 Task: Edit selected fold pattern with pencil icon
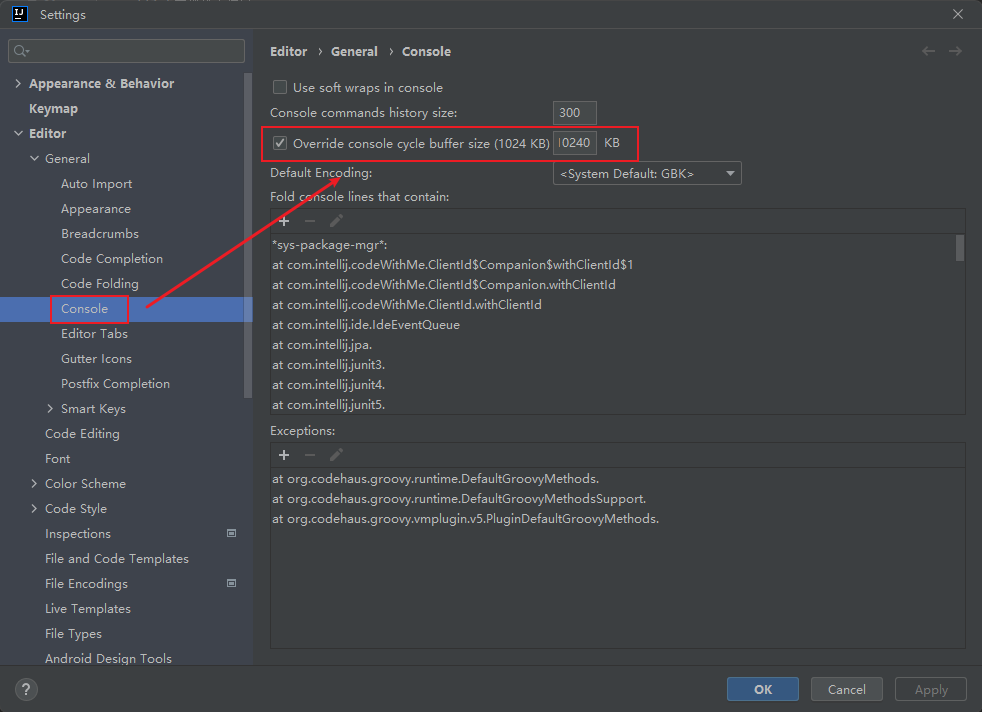point(336,221)
